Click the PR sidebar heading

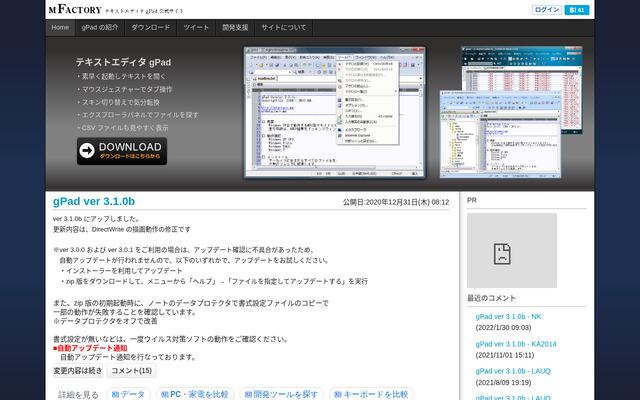coord(472,200)
